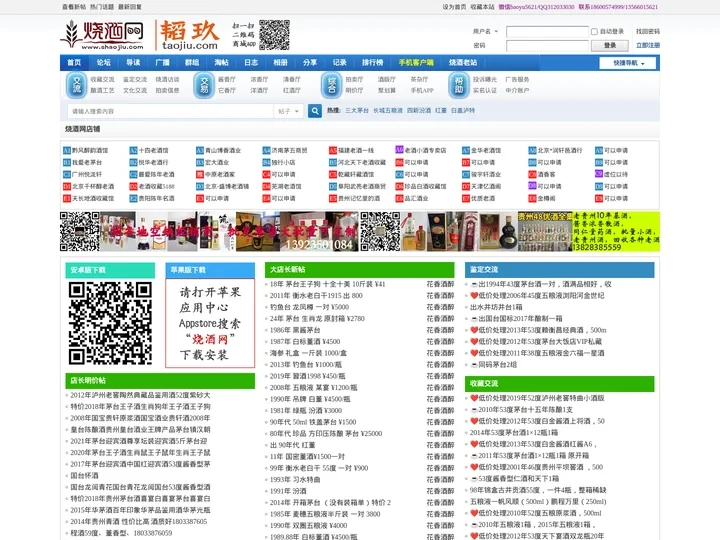Click the red A5 badge 福建老酒一线
Image resolution: width=720 pixels, height=540 pixels.
click(333, 150)
